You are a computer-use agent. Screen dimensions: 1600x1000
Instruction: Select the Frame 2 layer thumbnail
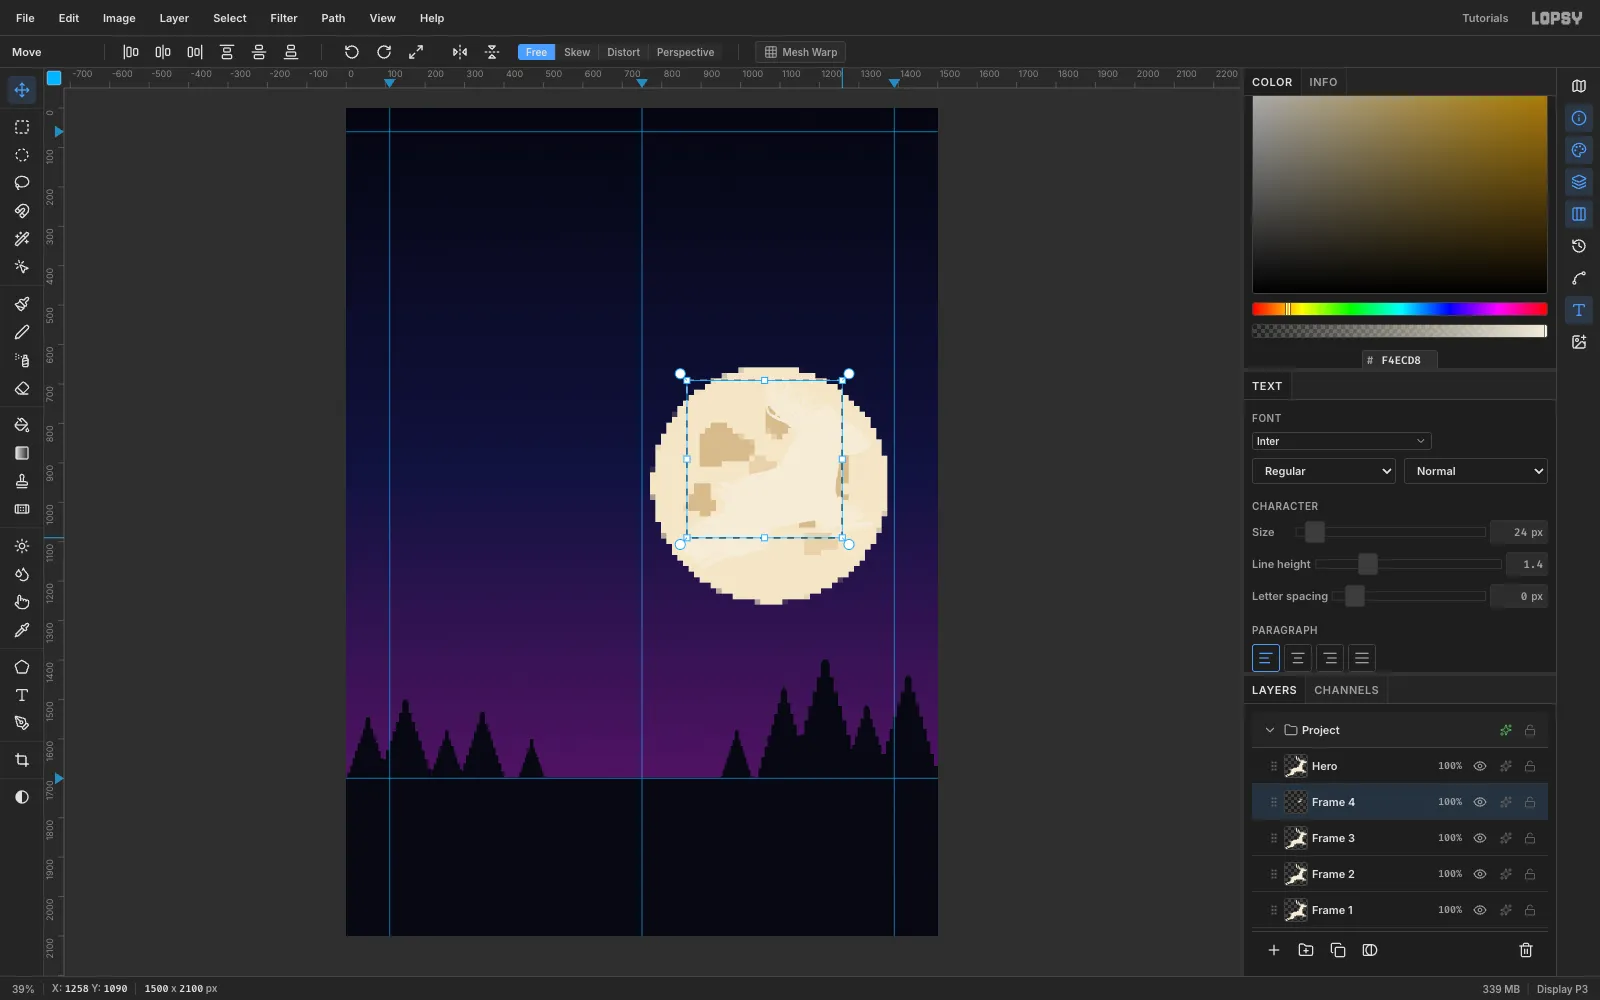click(1296, 874)
